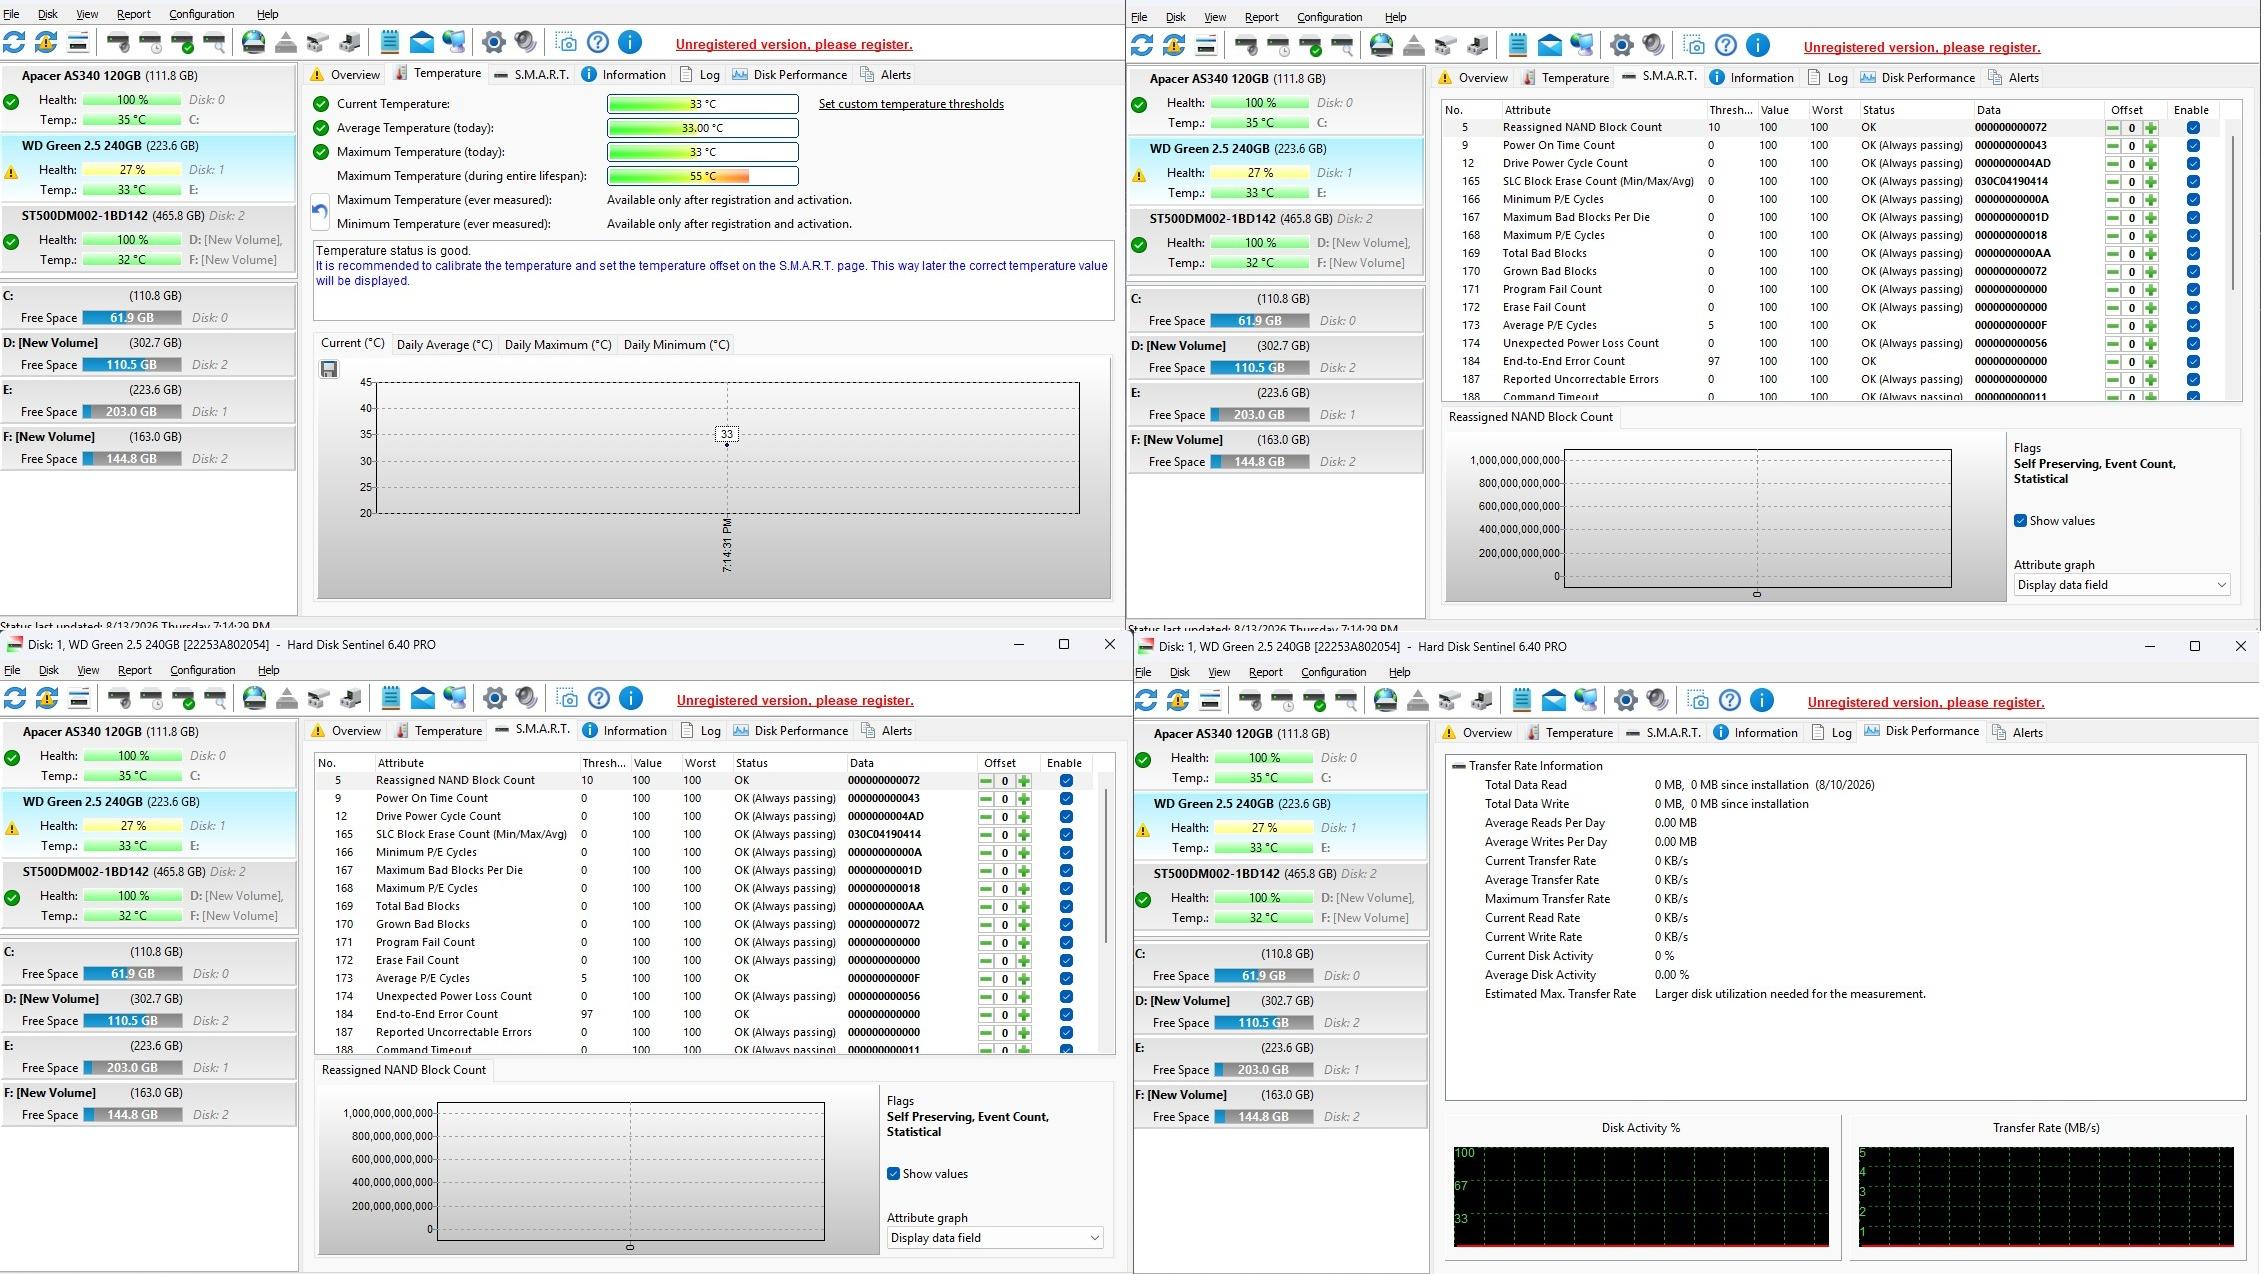This screenshot has width=2265, height=1274.
Task: Collapse the Transfer Rate Information section
Action: [1458, 766]
